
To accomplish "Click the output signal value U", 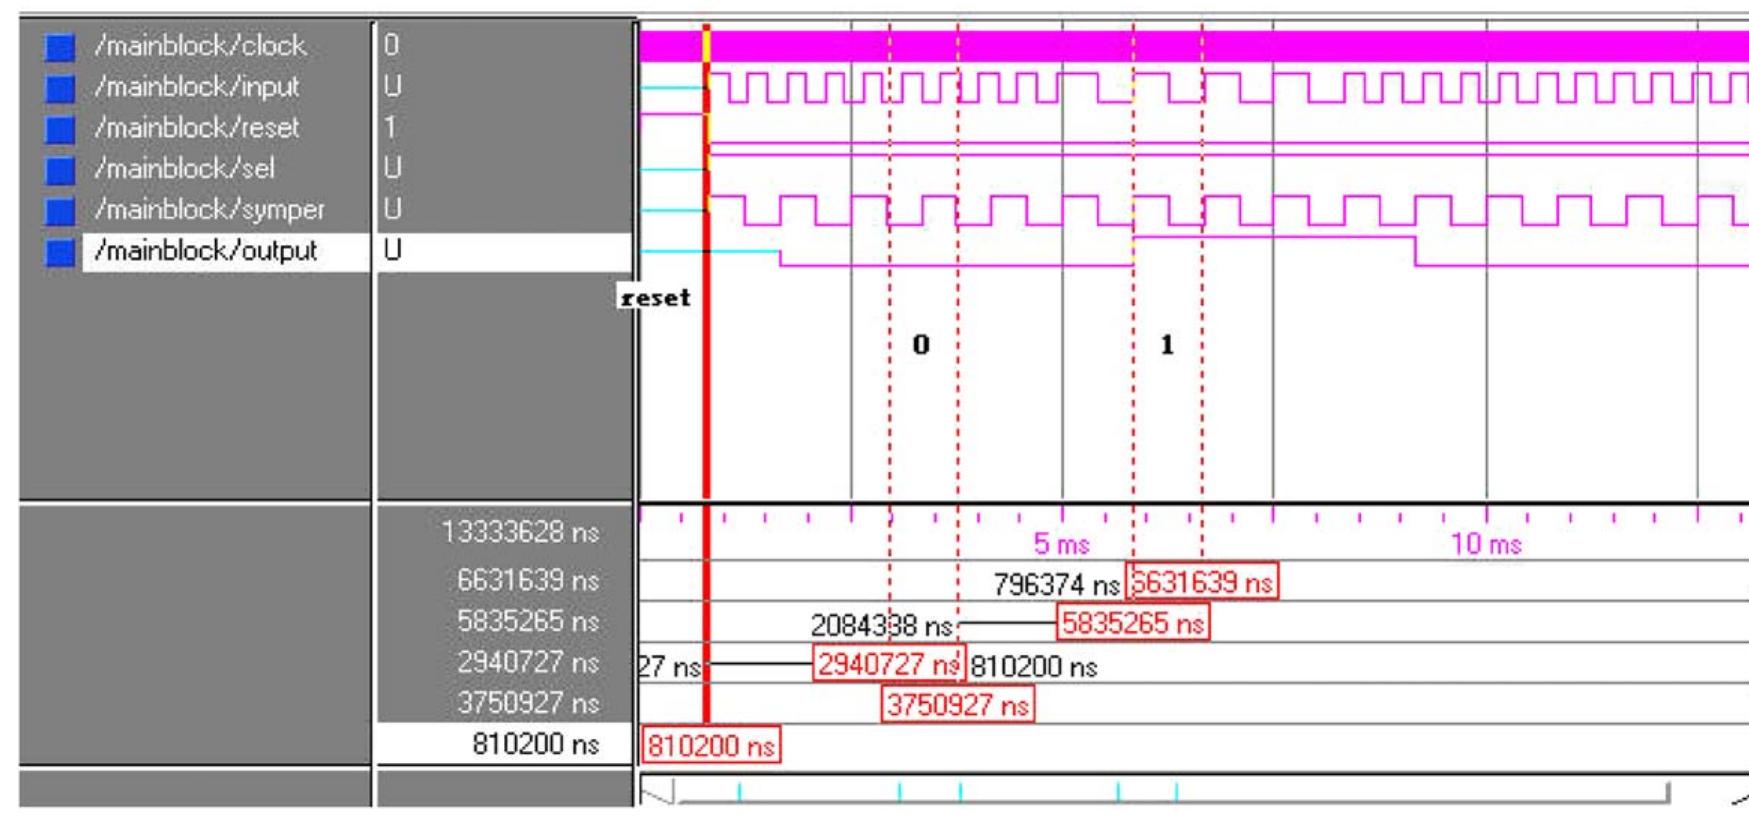I will click(x=392, y=251).
